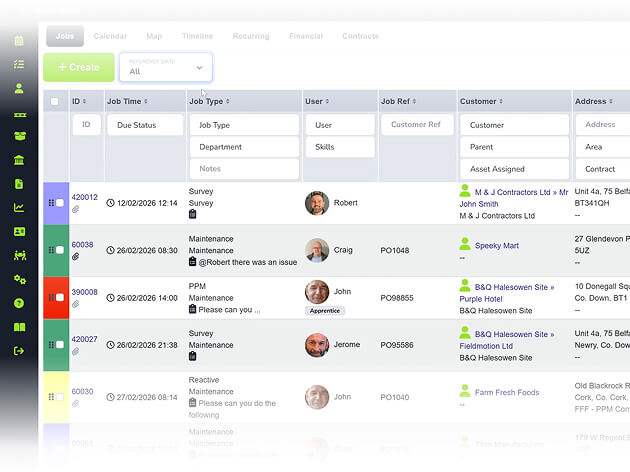Click notes clipboard icon in Jerome's row
Screen dimensions: 630x472
[192, 356]
